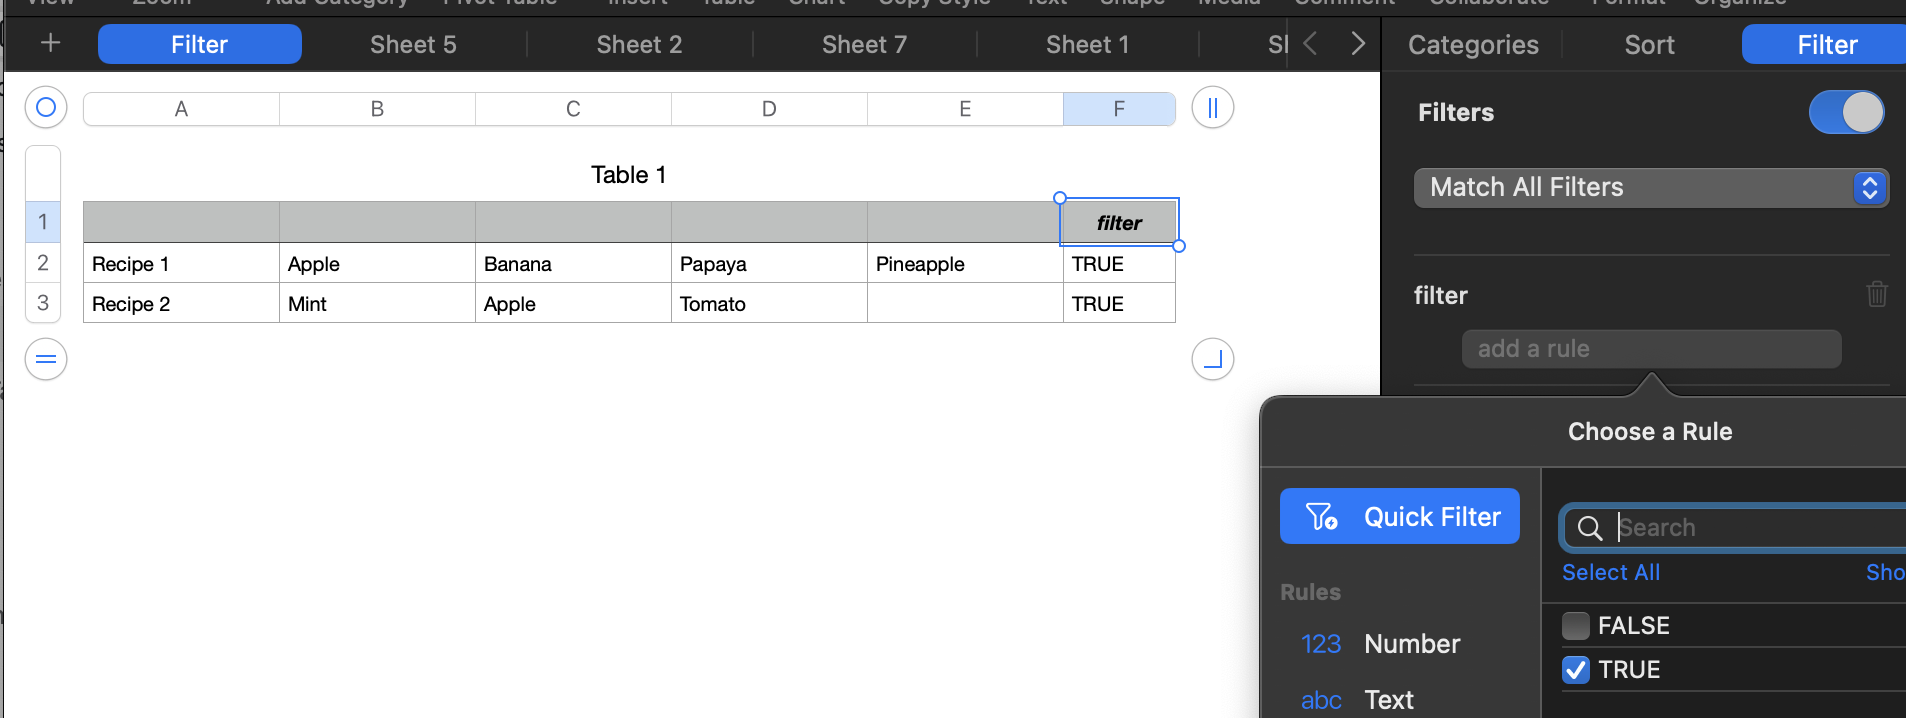Click the Search field in rule popup

pos(1750,528)
